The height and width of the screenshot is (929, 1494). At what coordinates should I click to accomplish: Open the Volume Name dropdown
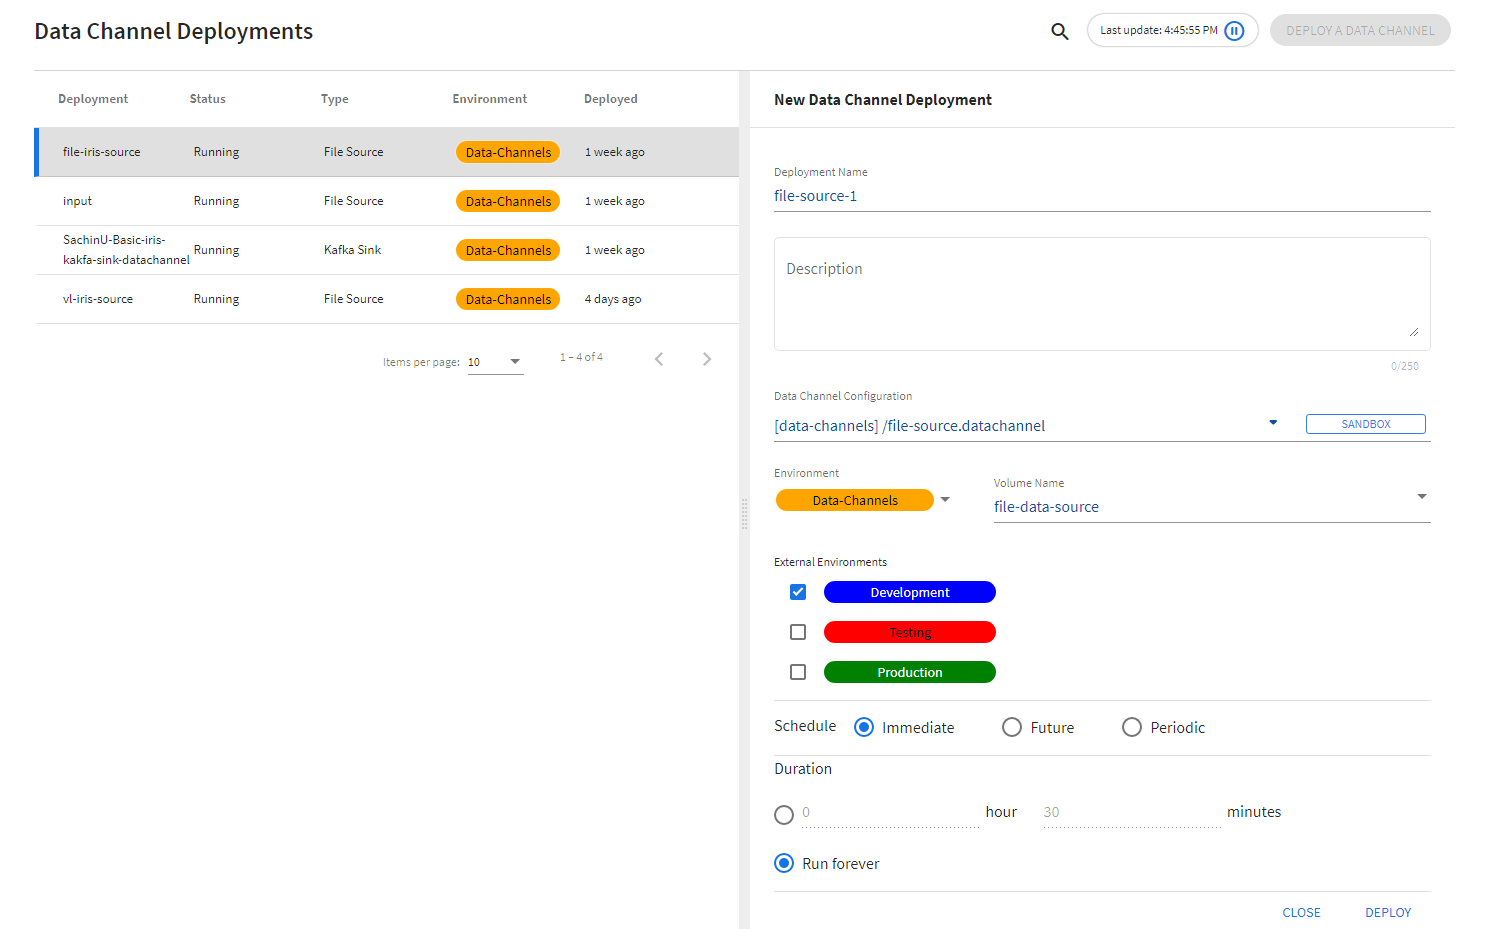click(x=1421, y=497)
